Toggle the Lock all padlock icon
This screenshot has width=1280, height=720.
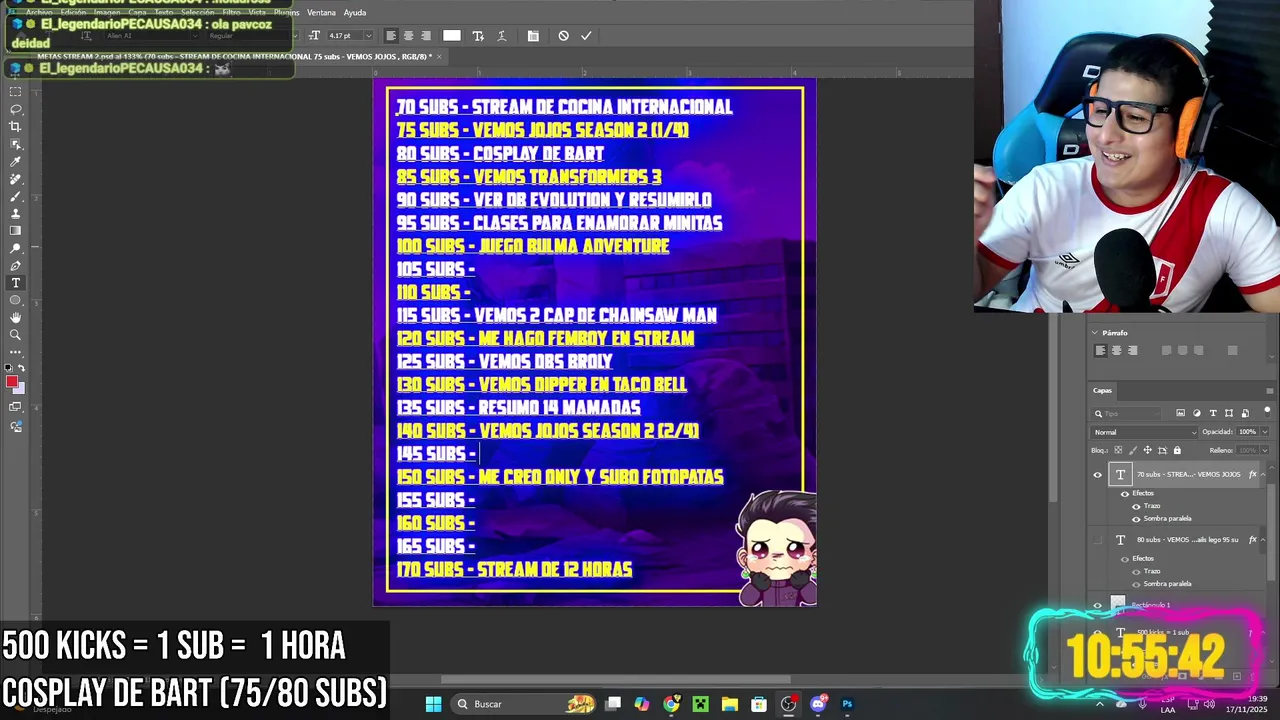pyautogui.click(x=1177, y=450)
